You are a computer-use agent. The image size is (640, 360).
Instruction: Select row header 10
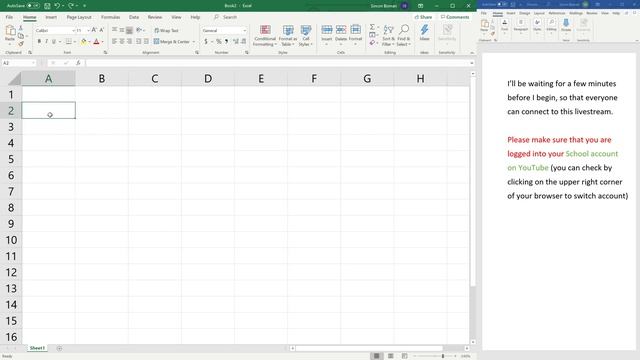(11, 240)
